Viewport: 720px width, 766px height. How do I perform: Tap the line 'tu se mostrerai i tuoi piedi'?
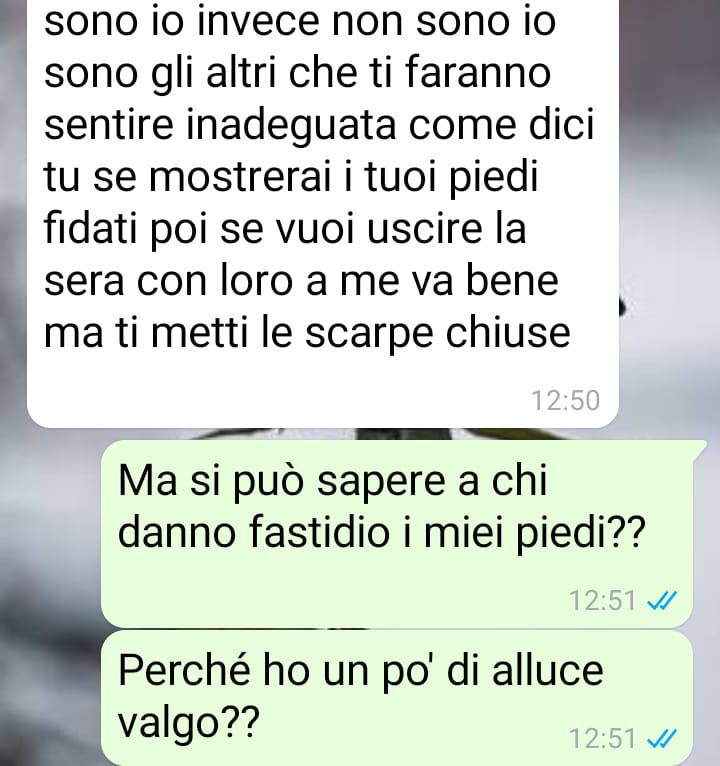point(291,178)
